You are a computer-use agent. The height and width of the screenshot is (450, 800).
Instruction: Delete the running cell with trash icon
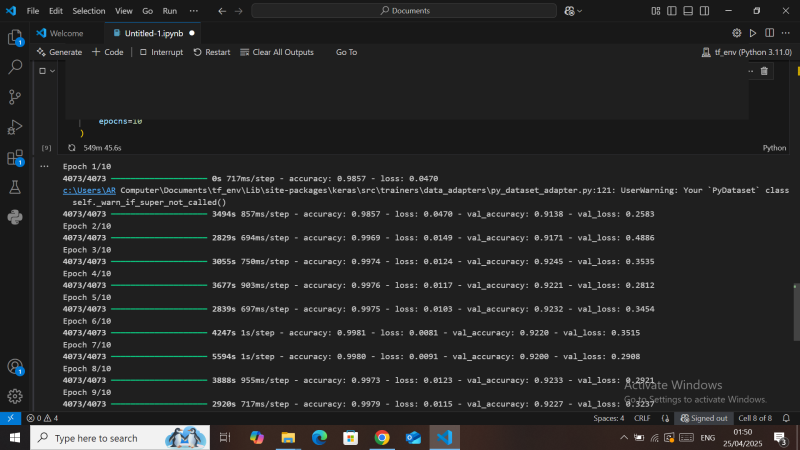[x=764, y=71]
